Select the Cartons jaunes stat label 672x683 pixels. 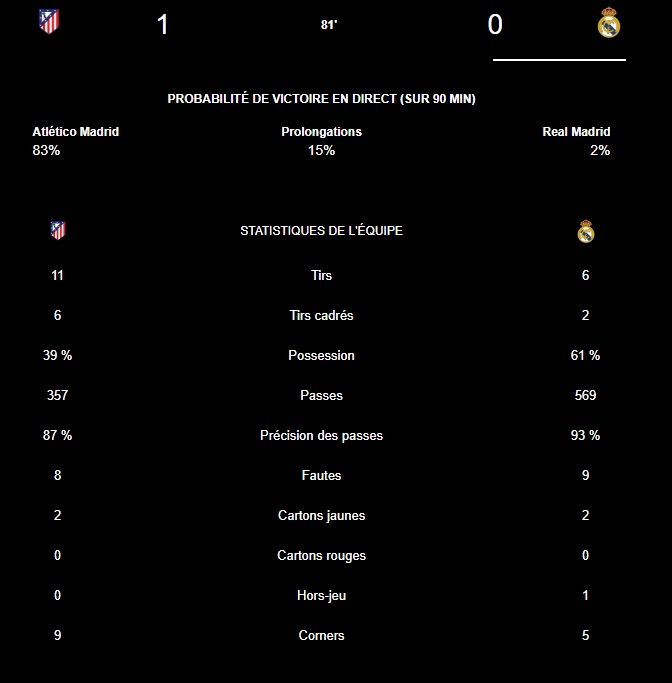coord(321,515)
